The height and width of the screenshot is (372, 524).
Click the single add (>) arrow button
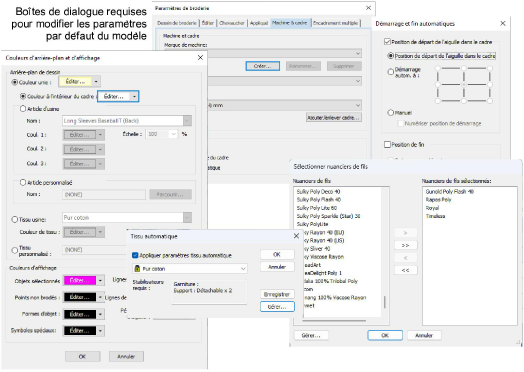(x=406, y=233)
